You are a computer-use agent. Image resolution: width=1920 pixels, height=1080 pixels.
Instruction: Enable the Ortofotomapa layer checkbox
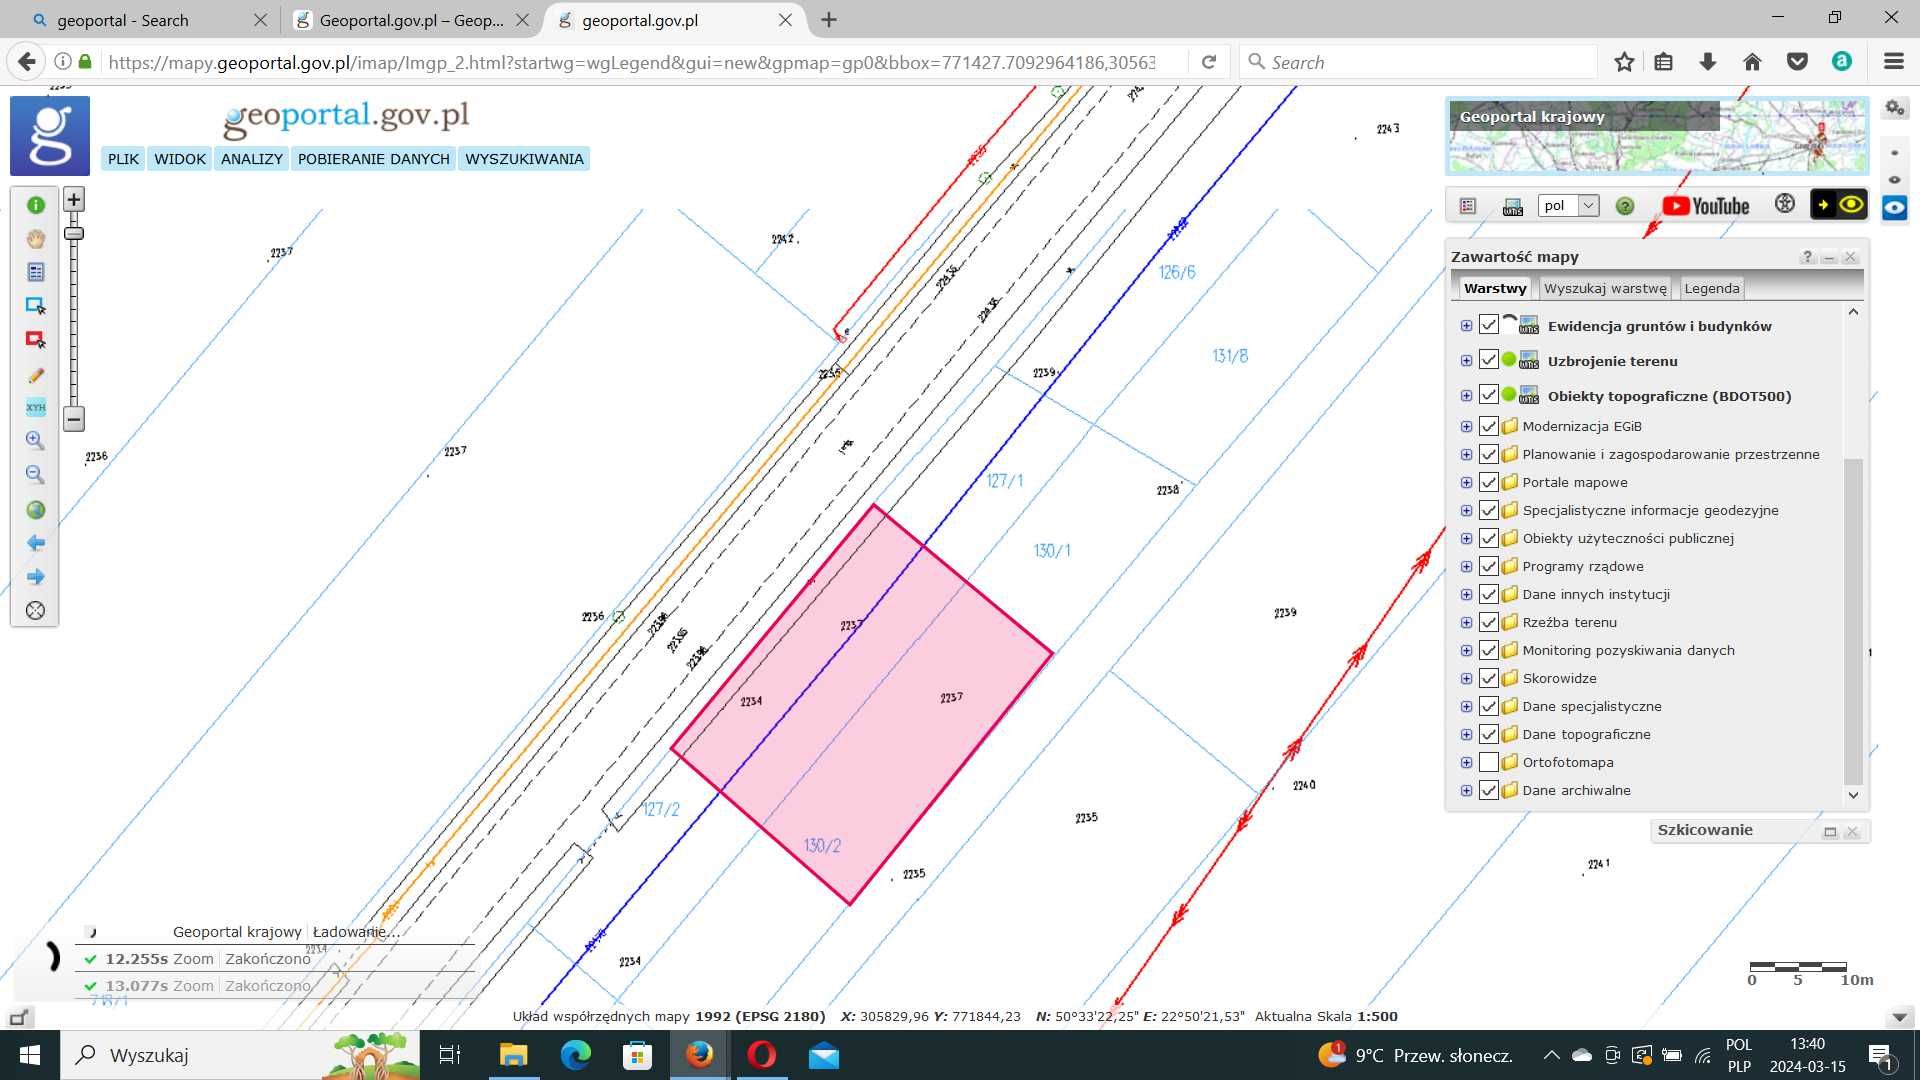point(1489,762)
